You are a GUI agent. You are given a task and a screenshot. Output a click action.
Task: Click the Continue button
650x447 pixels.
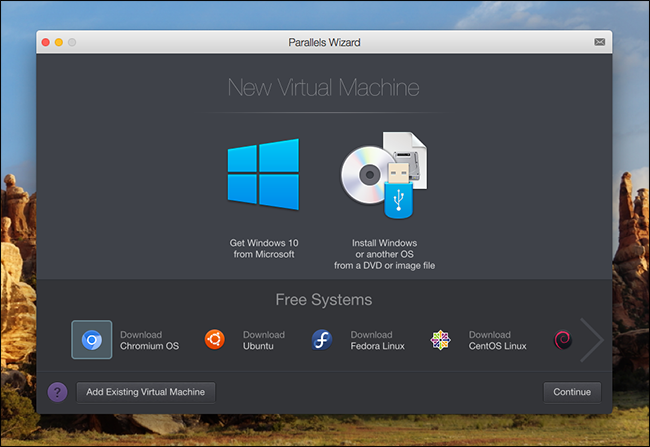[572, 392]
